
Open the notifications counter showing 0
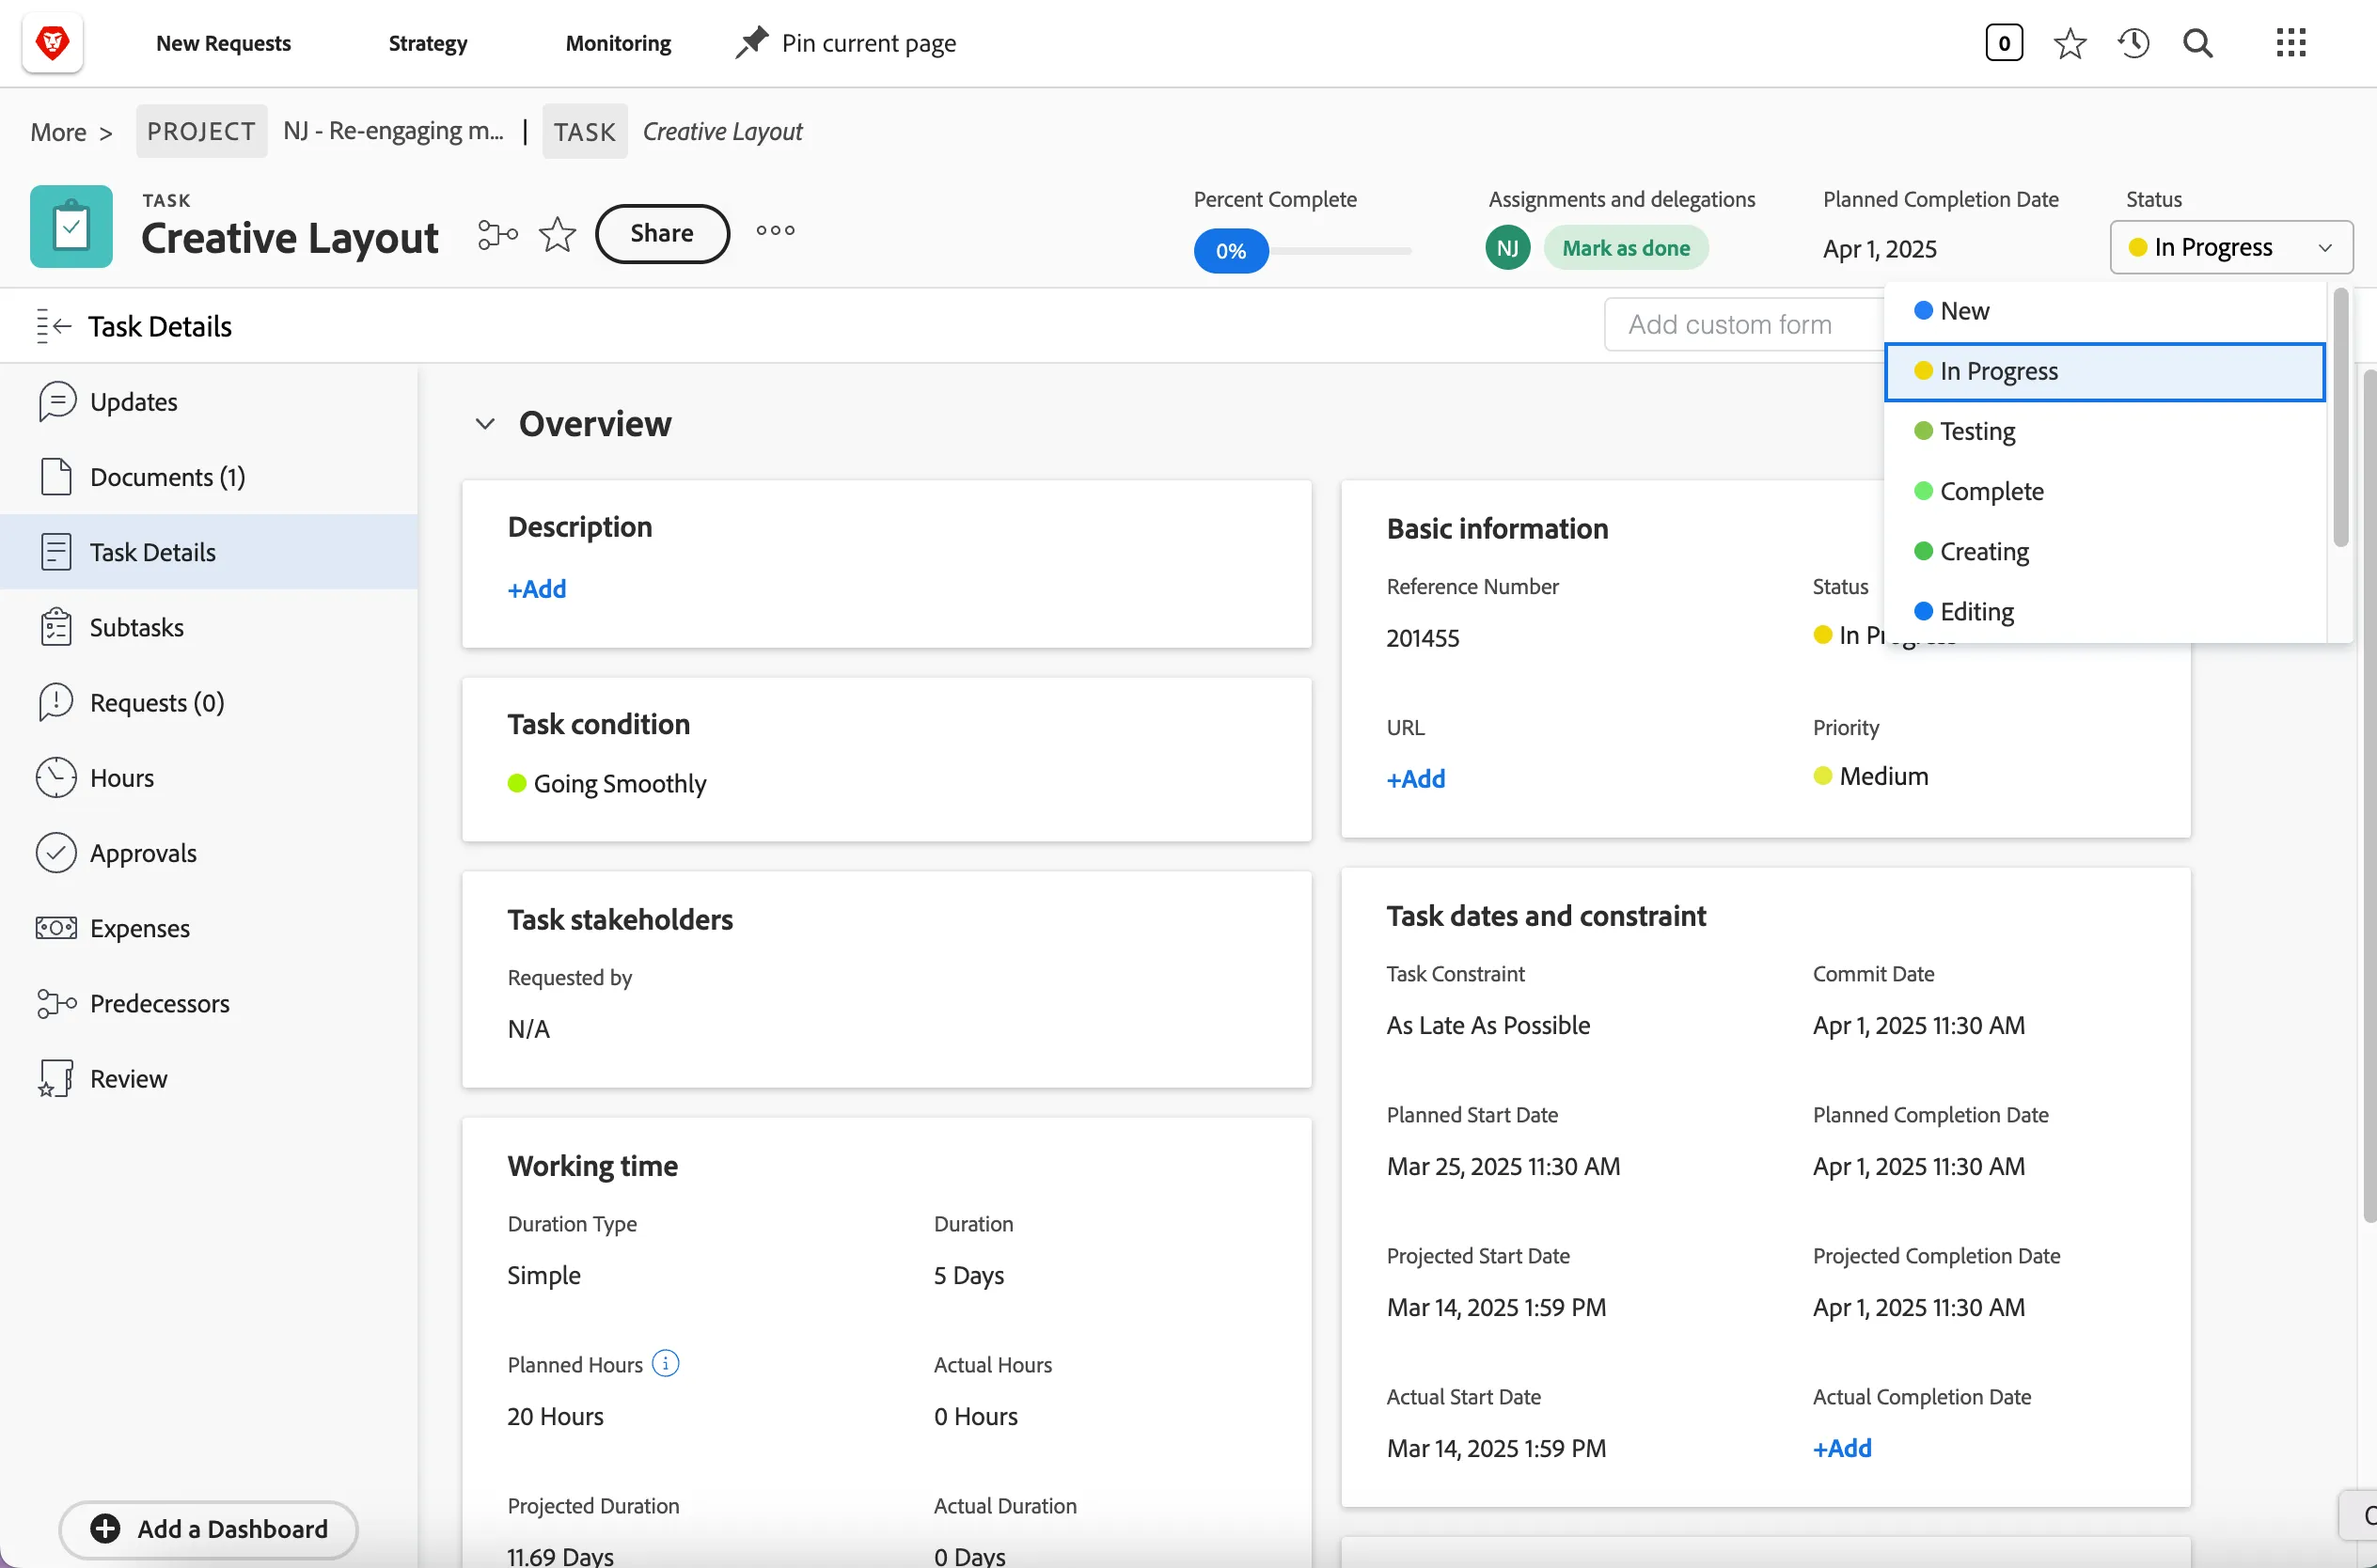pyautogui.click(x=2003, y=43)
